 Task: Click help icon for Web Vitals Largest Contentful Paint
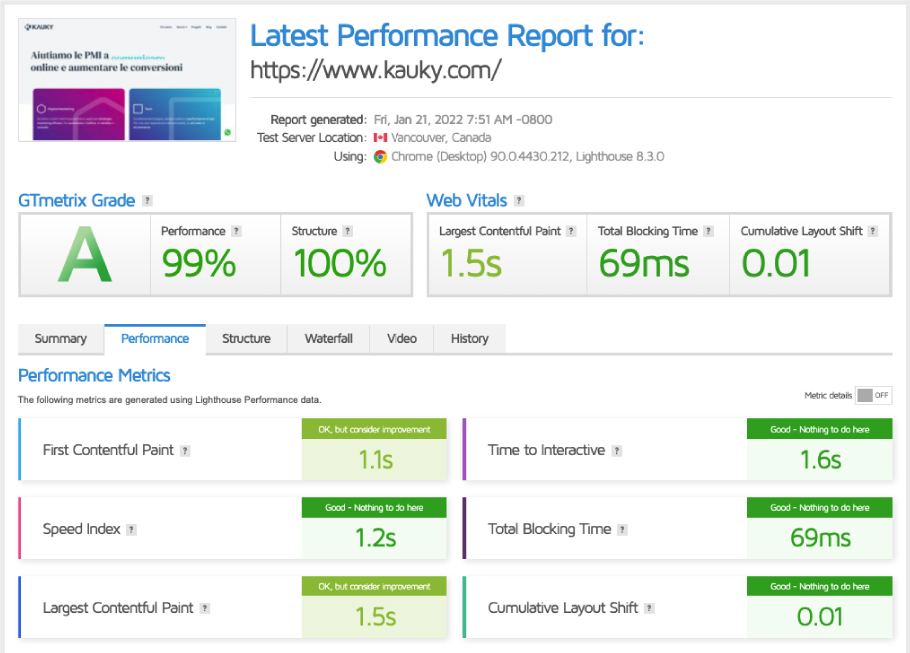[x=571, y=231]
